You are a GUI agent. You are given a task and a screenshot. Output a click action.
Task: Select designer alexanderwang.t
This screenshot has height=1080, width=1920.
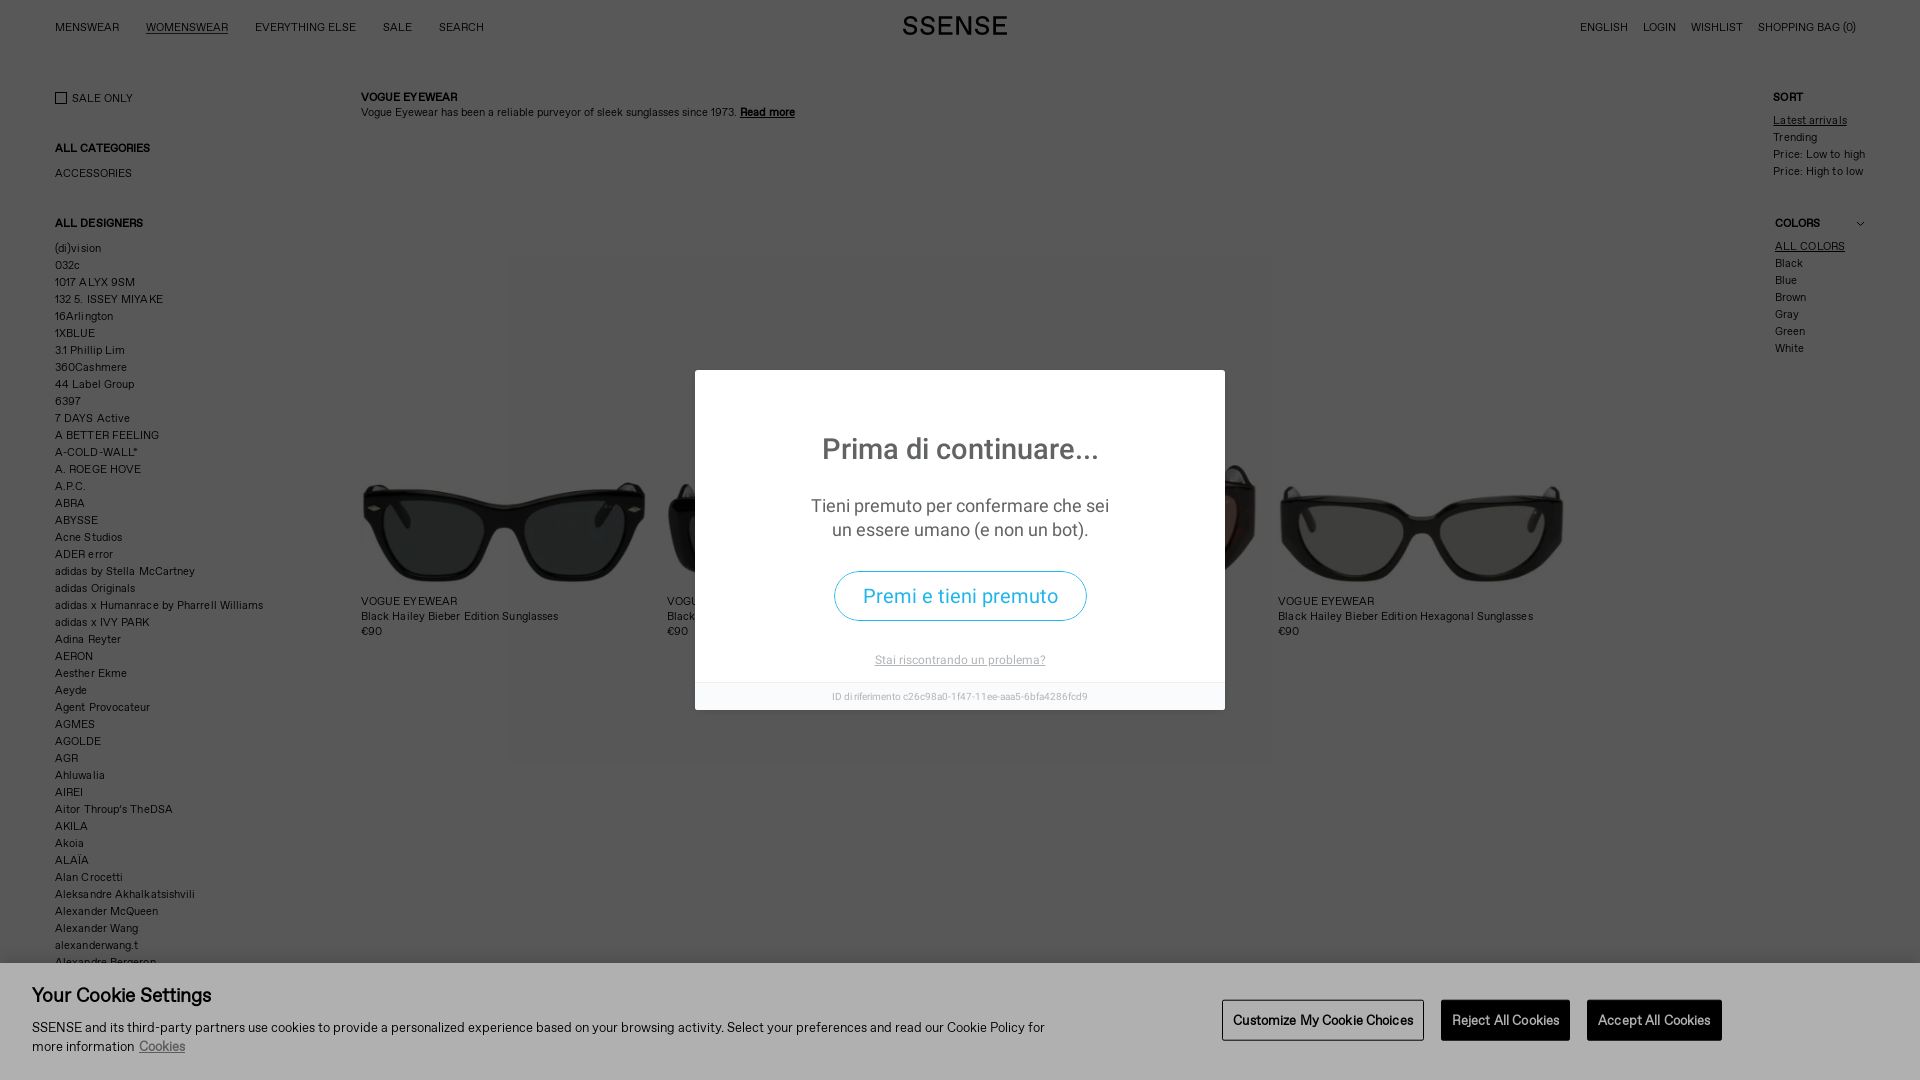(x=97, y=945)
